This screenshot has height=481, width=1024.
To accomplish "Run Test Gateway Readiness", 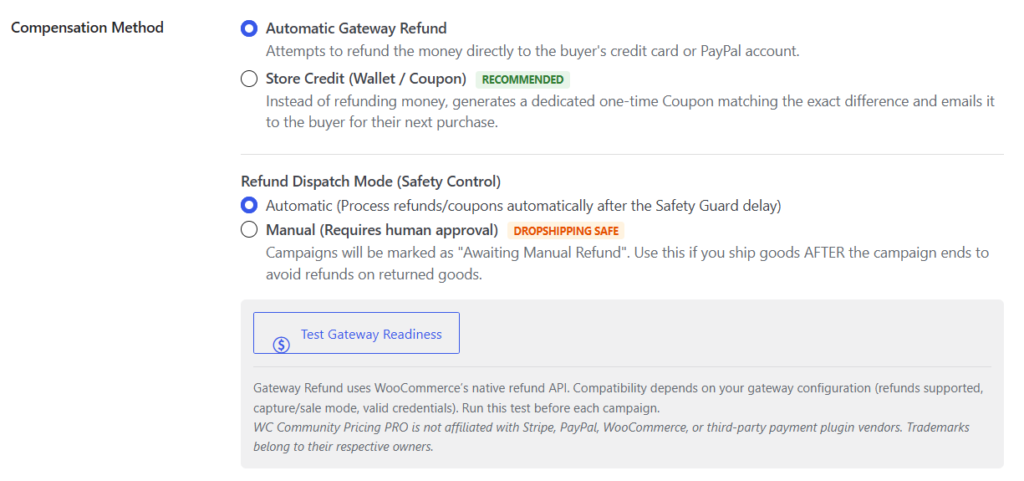I will (x=357, y=333).
